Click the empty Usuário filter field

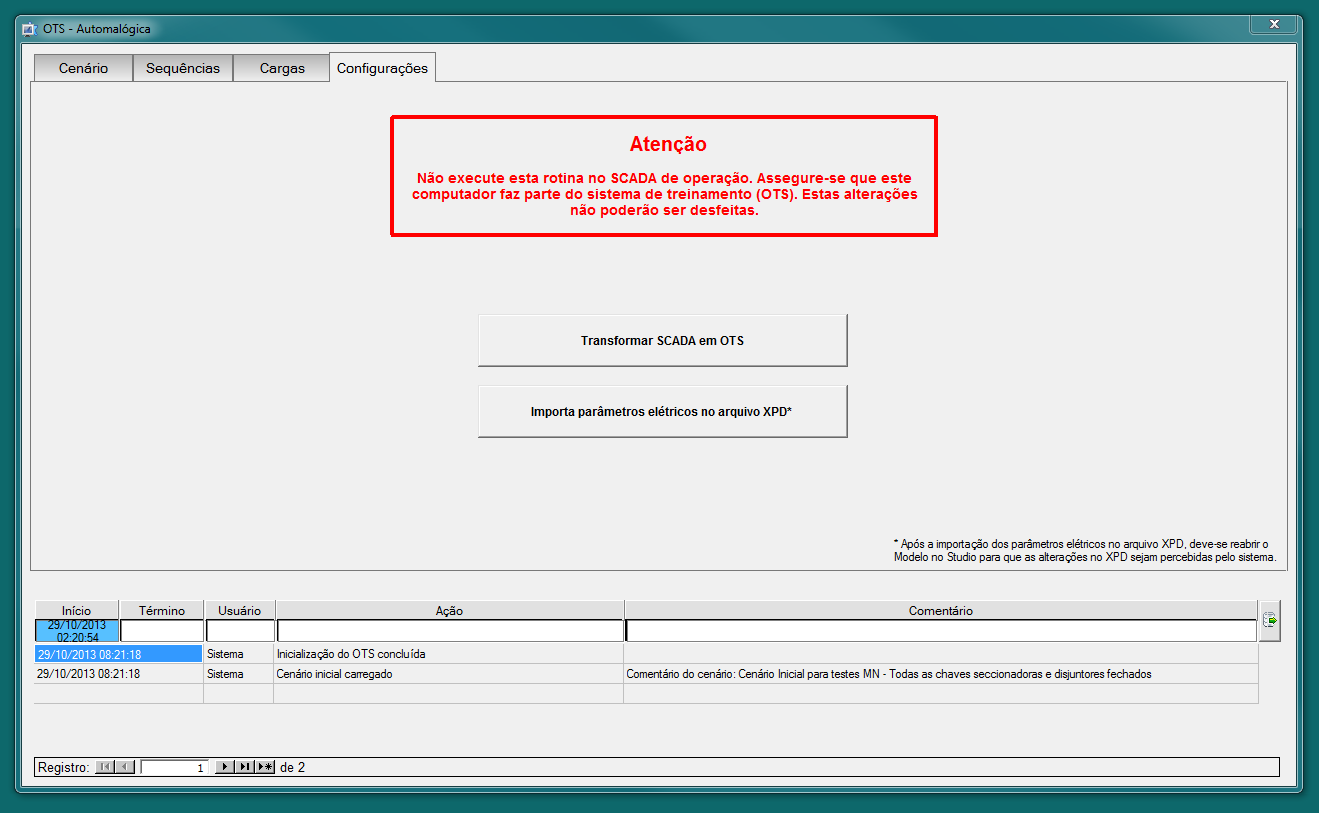[x=240, y=631]
